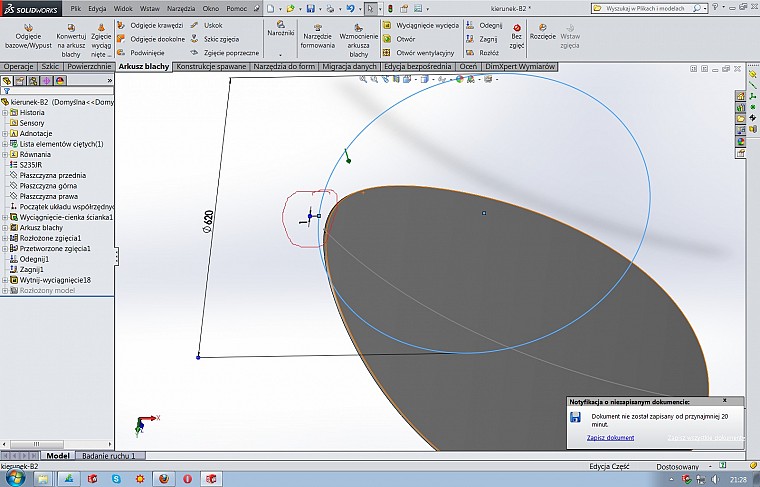Click the filter icon in the tree
Screen dimensions: 760x487
tap(7, 91)
